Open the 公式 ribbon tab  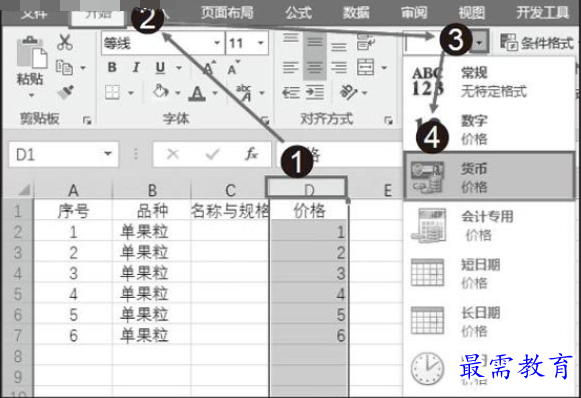click(298, 12)
